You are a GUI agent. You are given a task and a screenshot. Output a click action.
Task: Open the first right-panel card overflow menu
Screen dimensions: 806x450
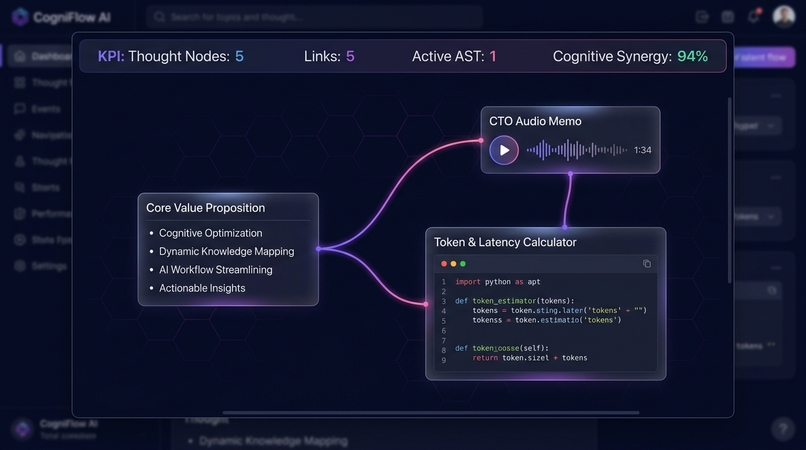click(x=776, y=96)
